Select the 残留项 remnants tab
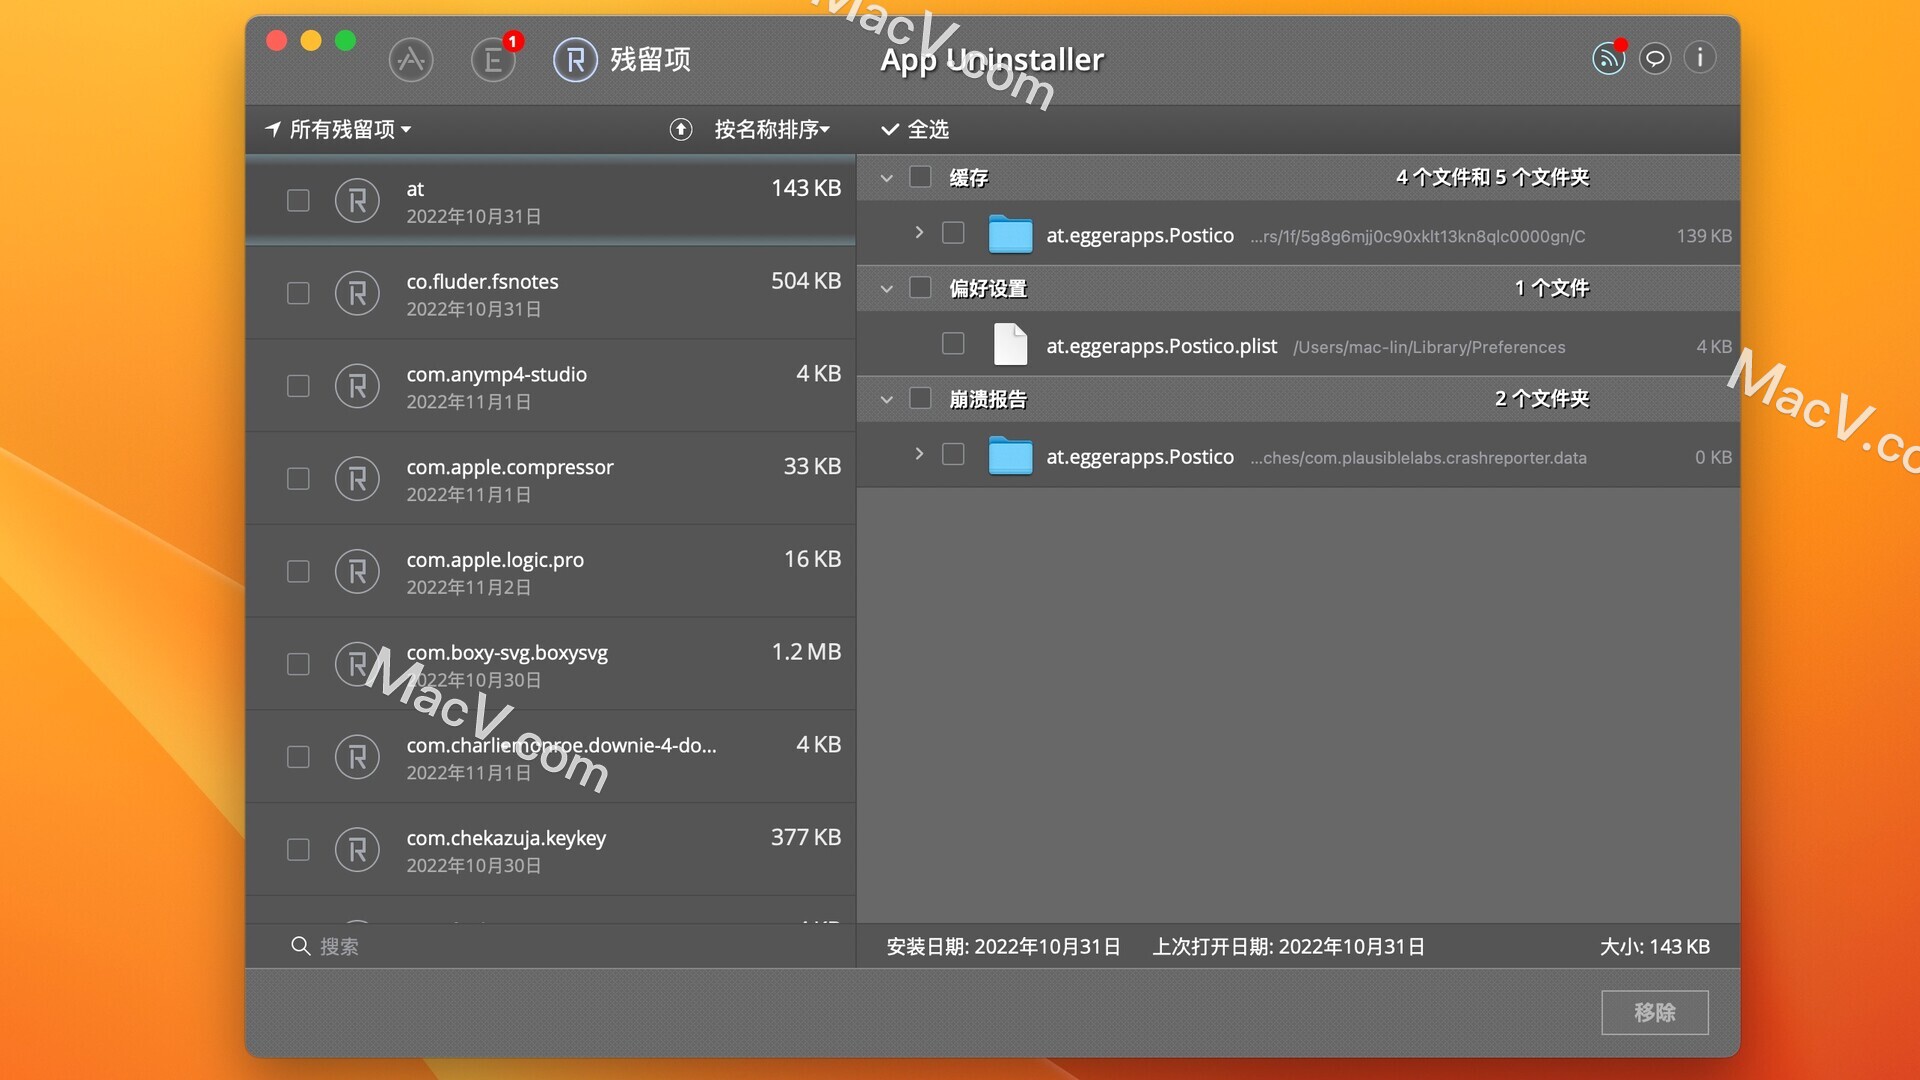 click(622, 60)
